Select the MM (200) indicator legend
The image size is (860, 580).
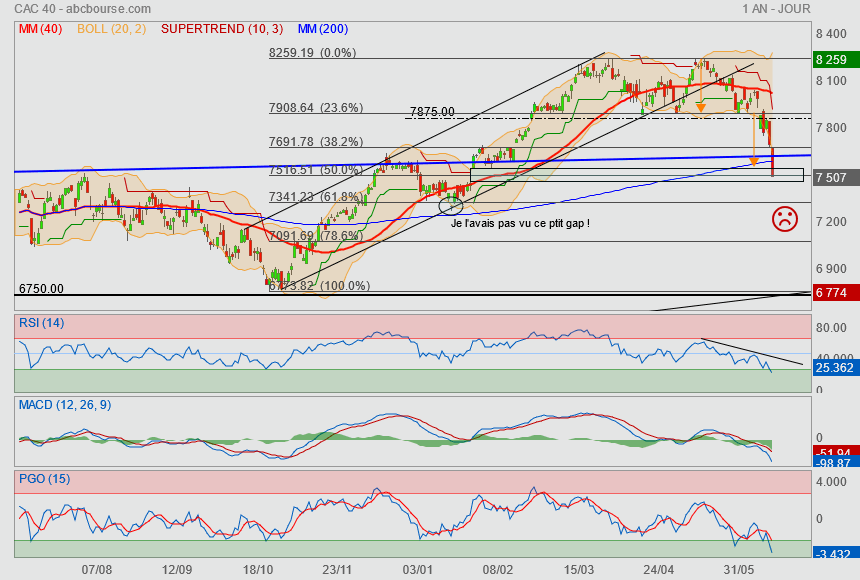tap(323, 29)
